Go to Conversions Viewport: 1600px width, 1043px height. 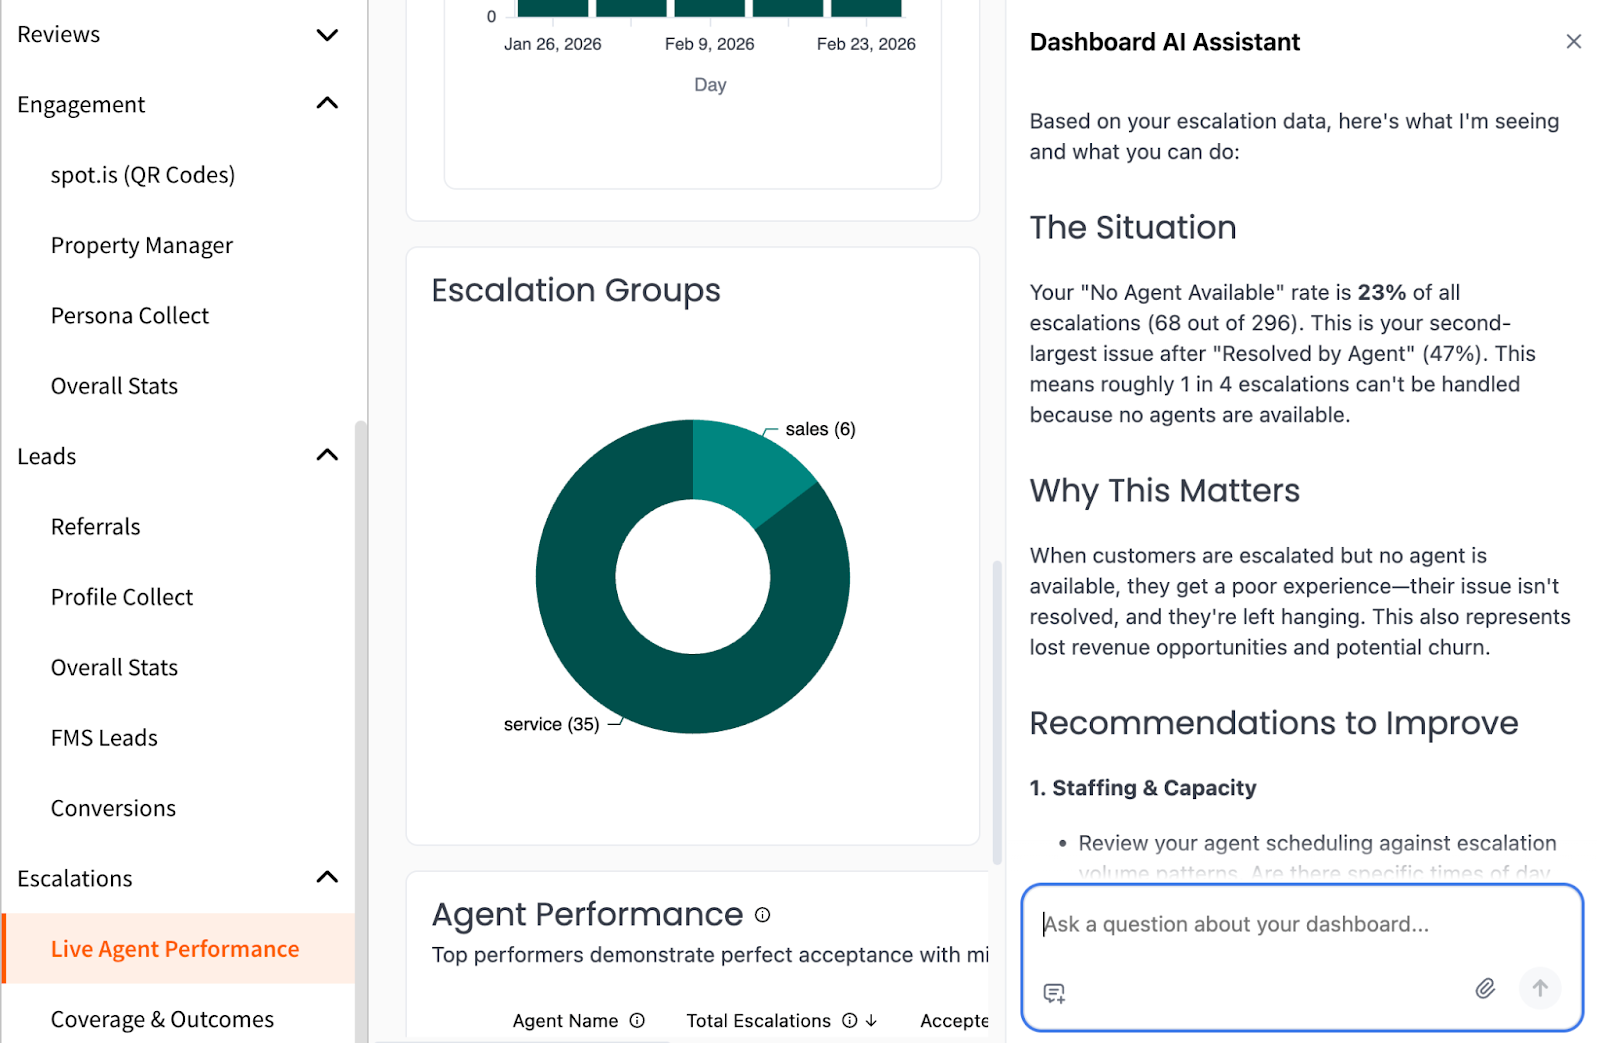click(x=113, y=808)
